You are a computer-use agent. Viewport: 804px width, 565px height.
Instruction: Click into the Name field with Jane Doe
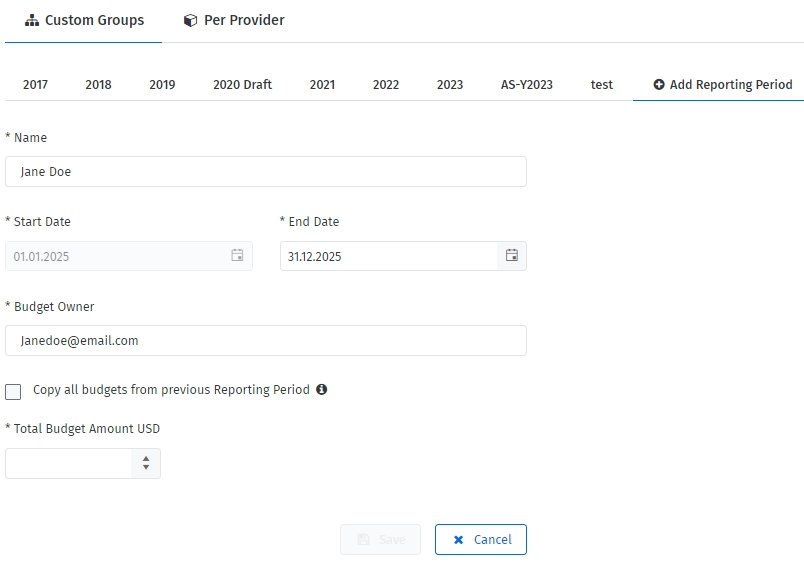tap(265, 171)
